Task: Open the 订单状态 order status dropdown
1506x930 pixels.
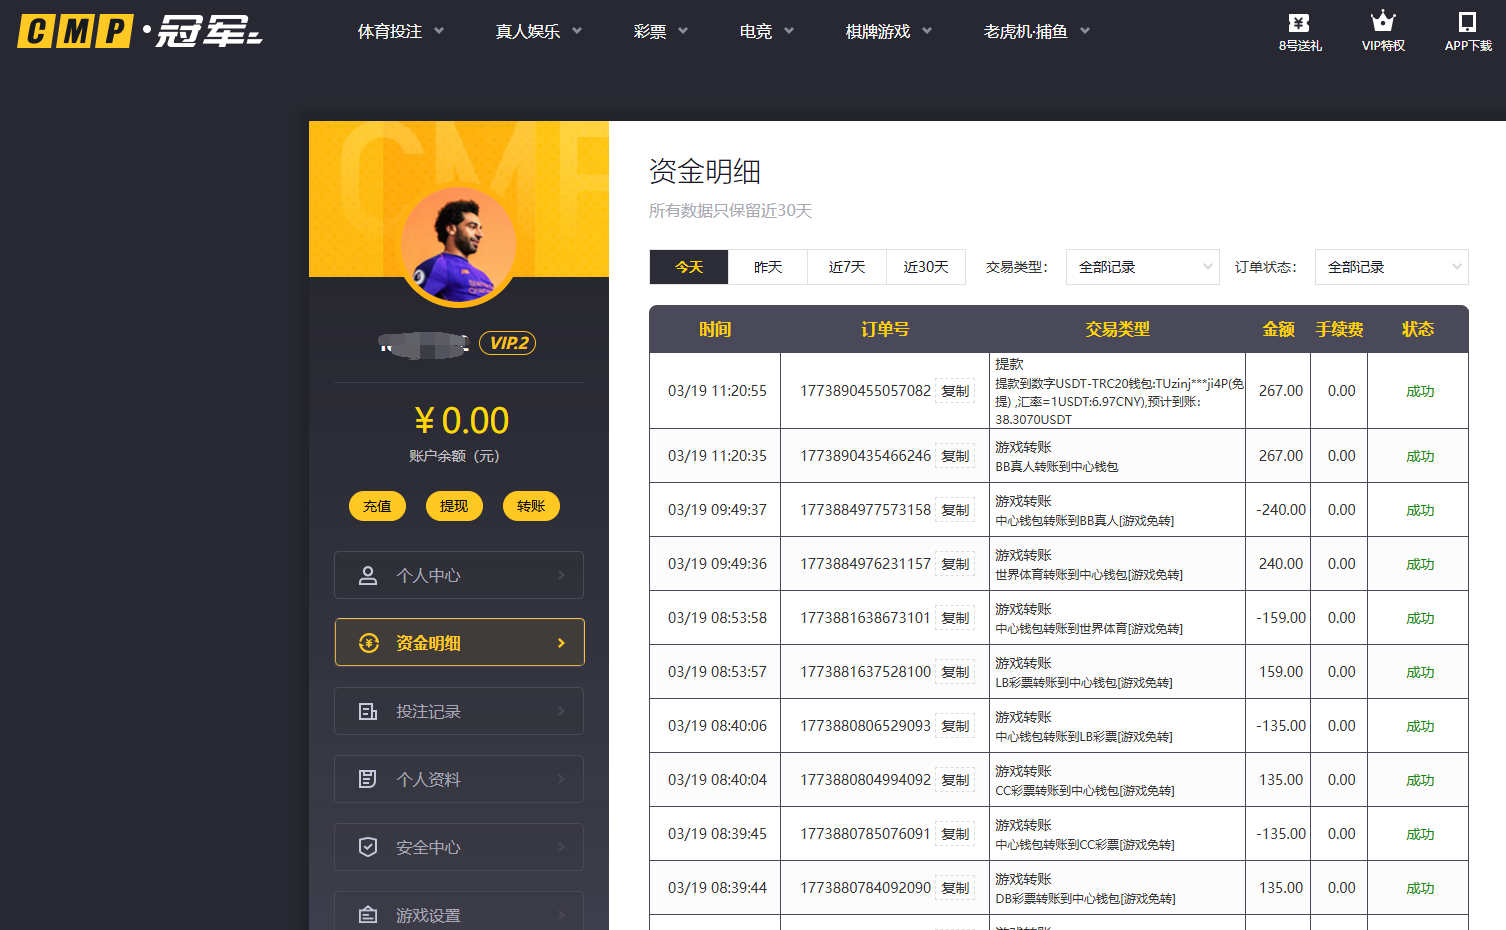Action: [1390, 267]
